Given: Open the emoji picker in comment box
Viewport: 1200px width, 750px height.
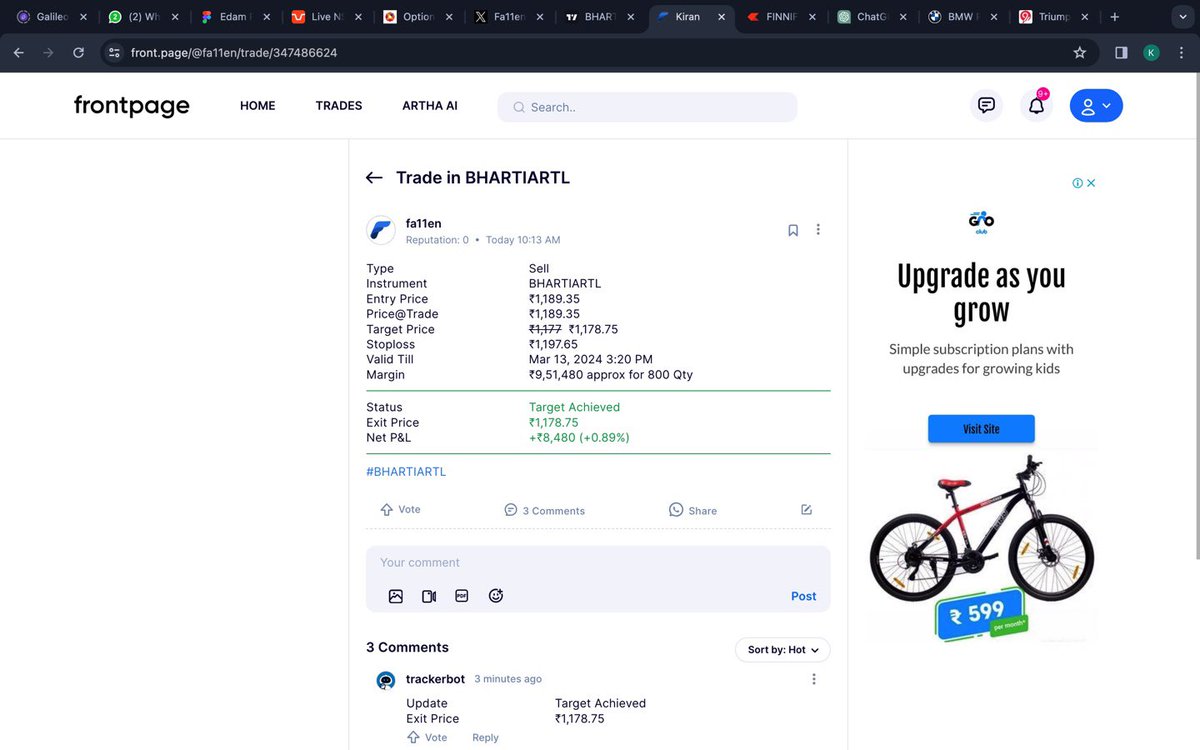Looking at the screenshot, I should click(496, 596).
